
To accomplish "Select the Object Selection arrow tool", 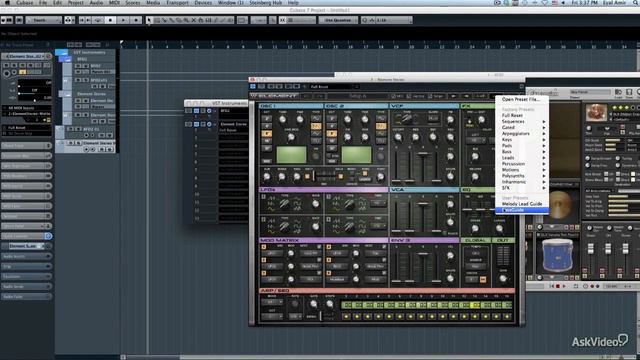I will coord(149,20).
